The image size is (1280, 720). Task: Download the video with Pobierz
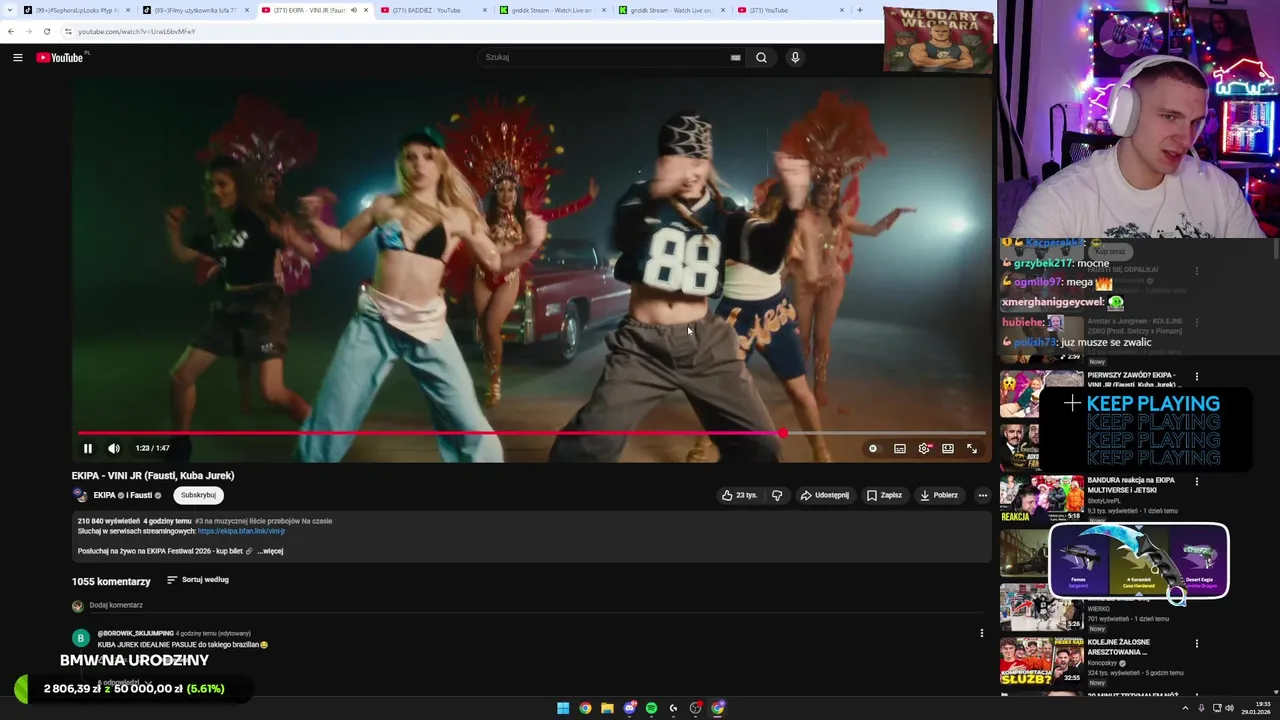click(x=939, y=495)
